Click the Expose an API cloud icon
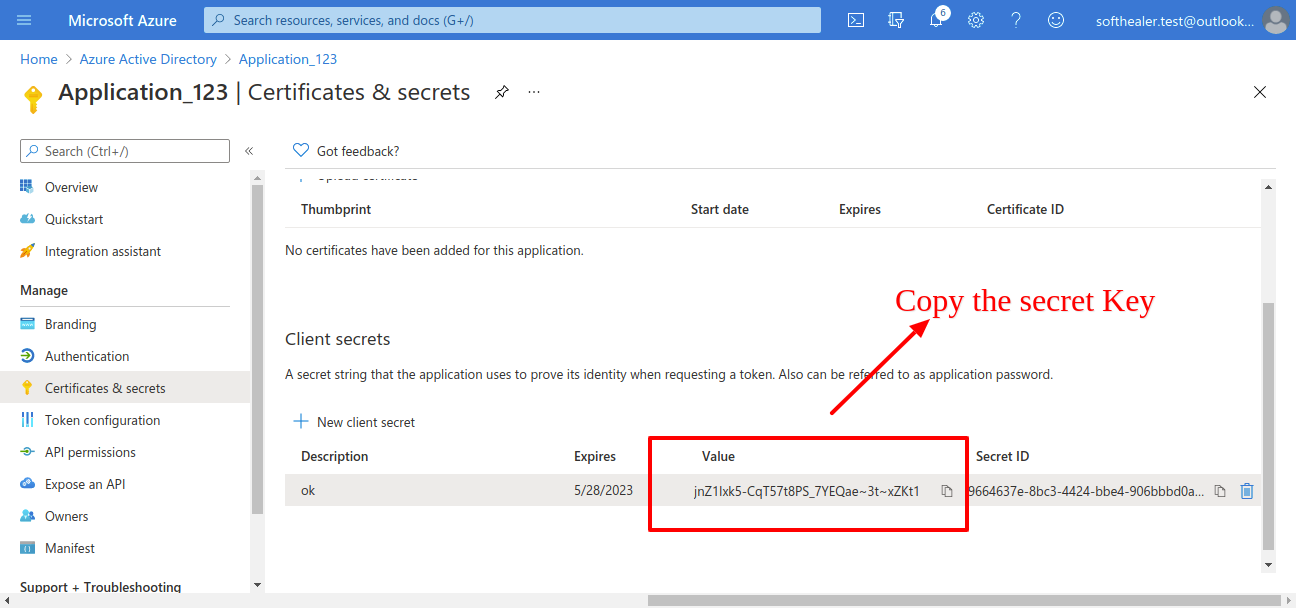Screen dimensions: 1296x608 [x=27, y=484]
